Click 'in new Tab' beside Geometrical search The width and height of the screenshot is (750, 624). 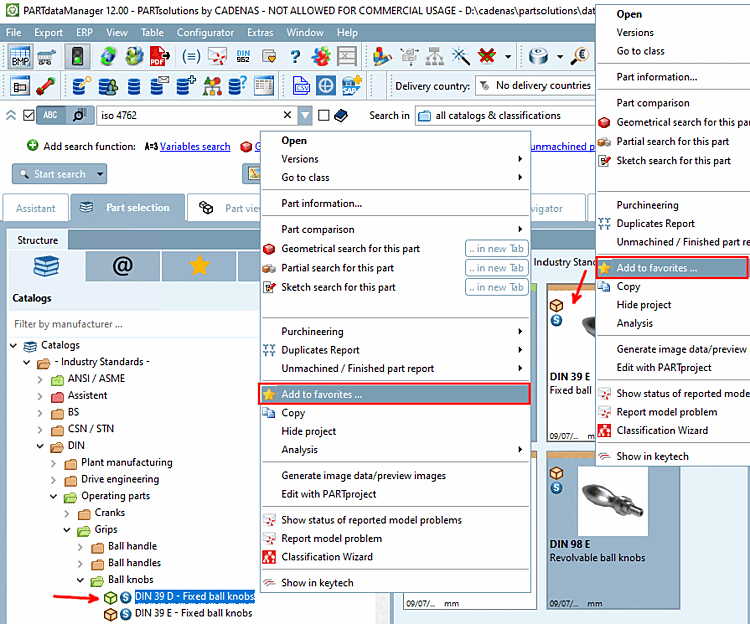pos(496,249)
